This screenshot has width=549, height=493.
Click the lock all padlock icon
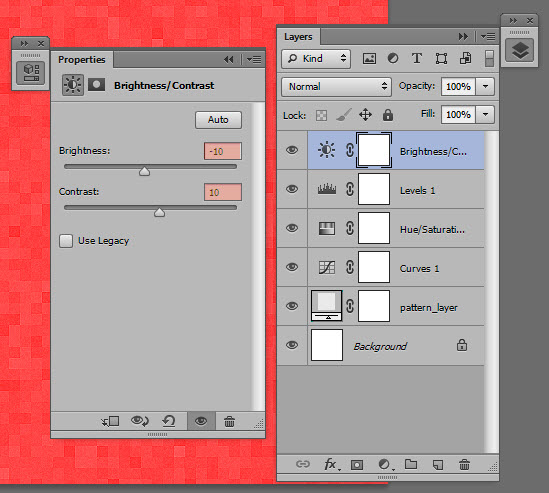(x=388, y=115)
